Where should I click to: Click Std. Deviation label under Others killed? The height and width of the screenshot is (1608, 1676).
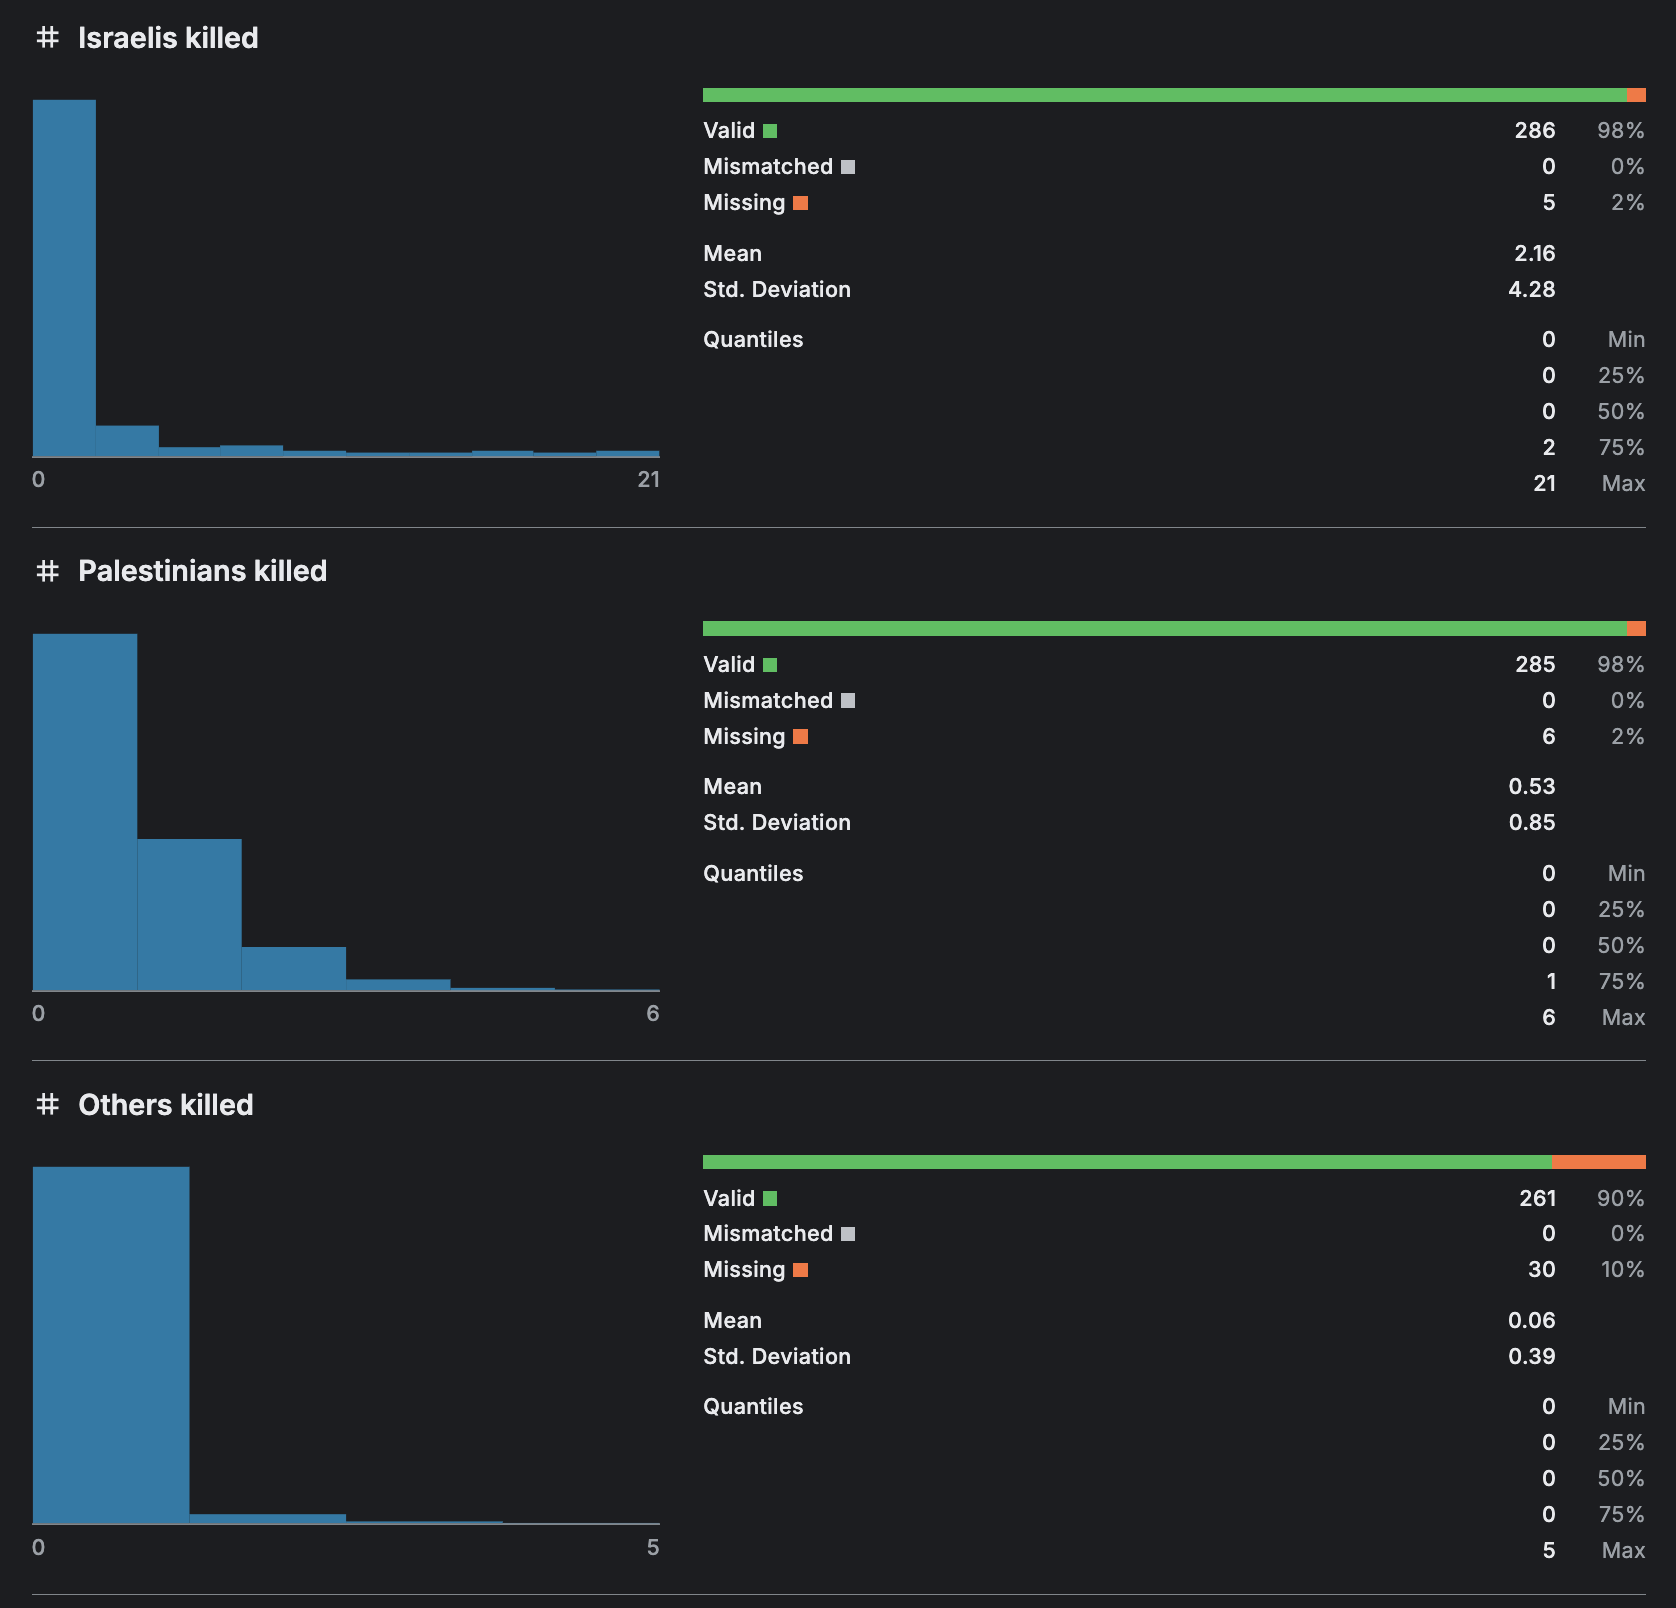click(776, 1356)
